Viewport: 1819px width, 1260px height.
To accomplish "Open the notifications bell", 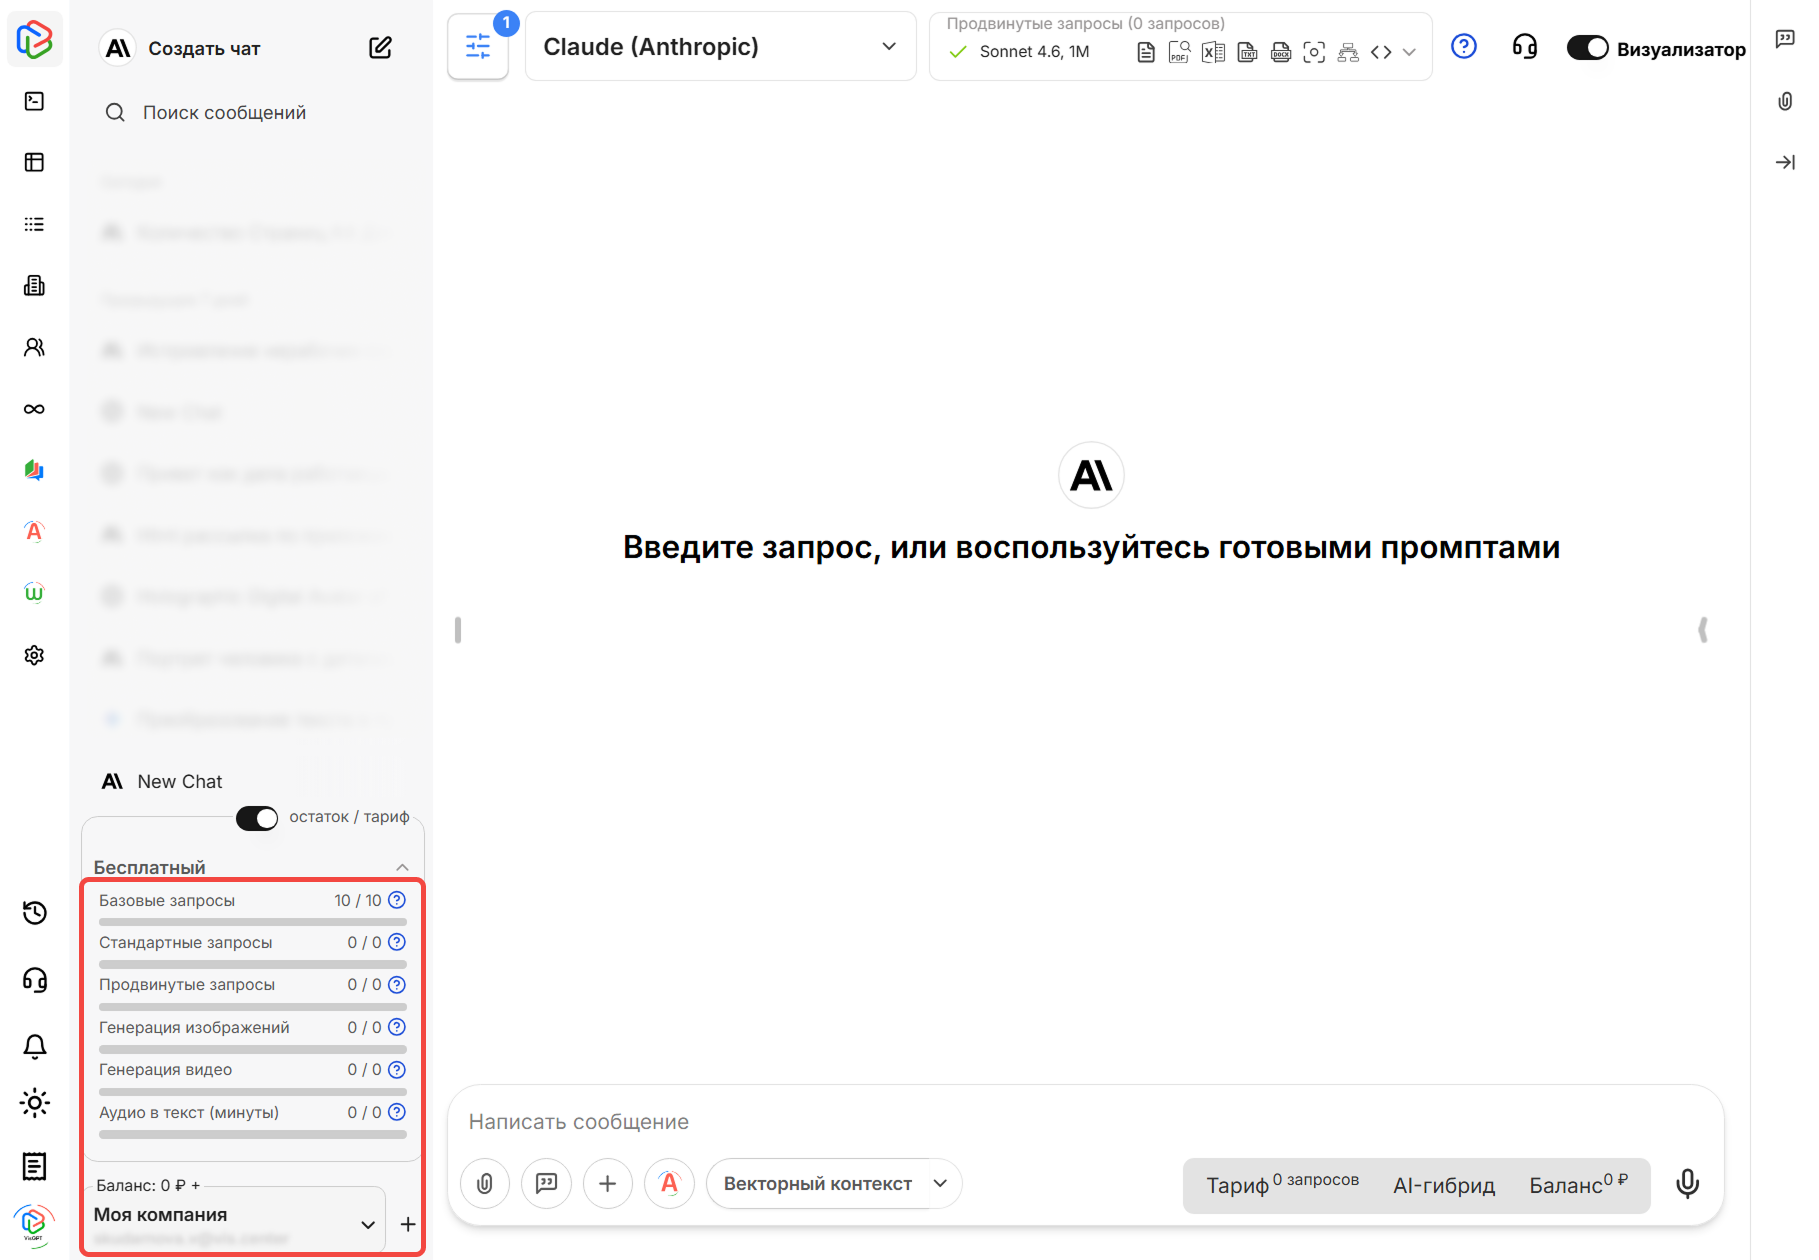I will pyautogui.click(x=35, y=1047).
